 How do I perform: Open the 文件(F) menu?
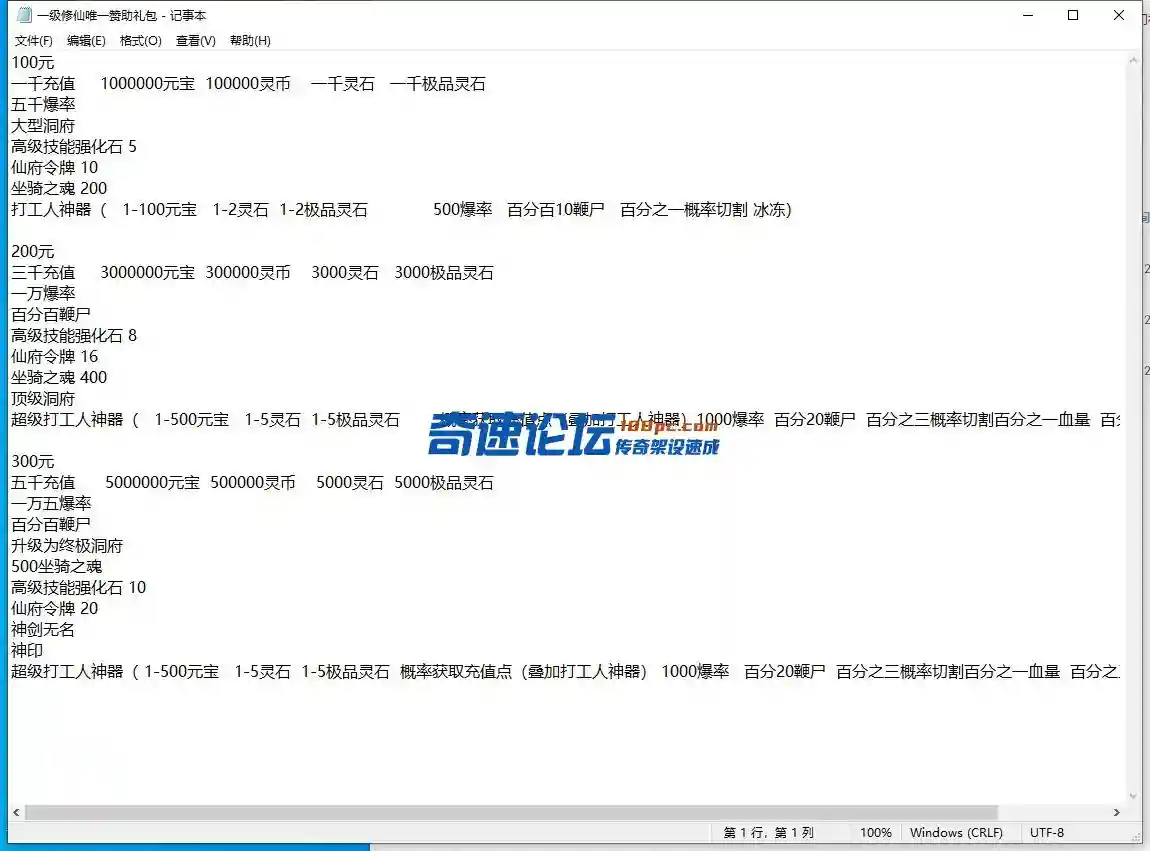pyautogui.click(x=34, y=40)
